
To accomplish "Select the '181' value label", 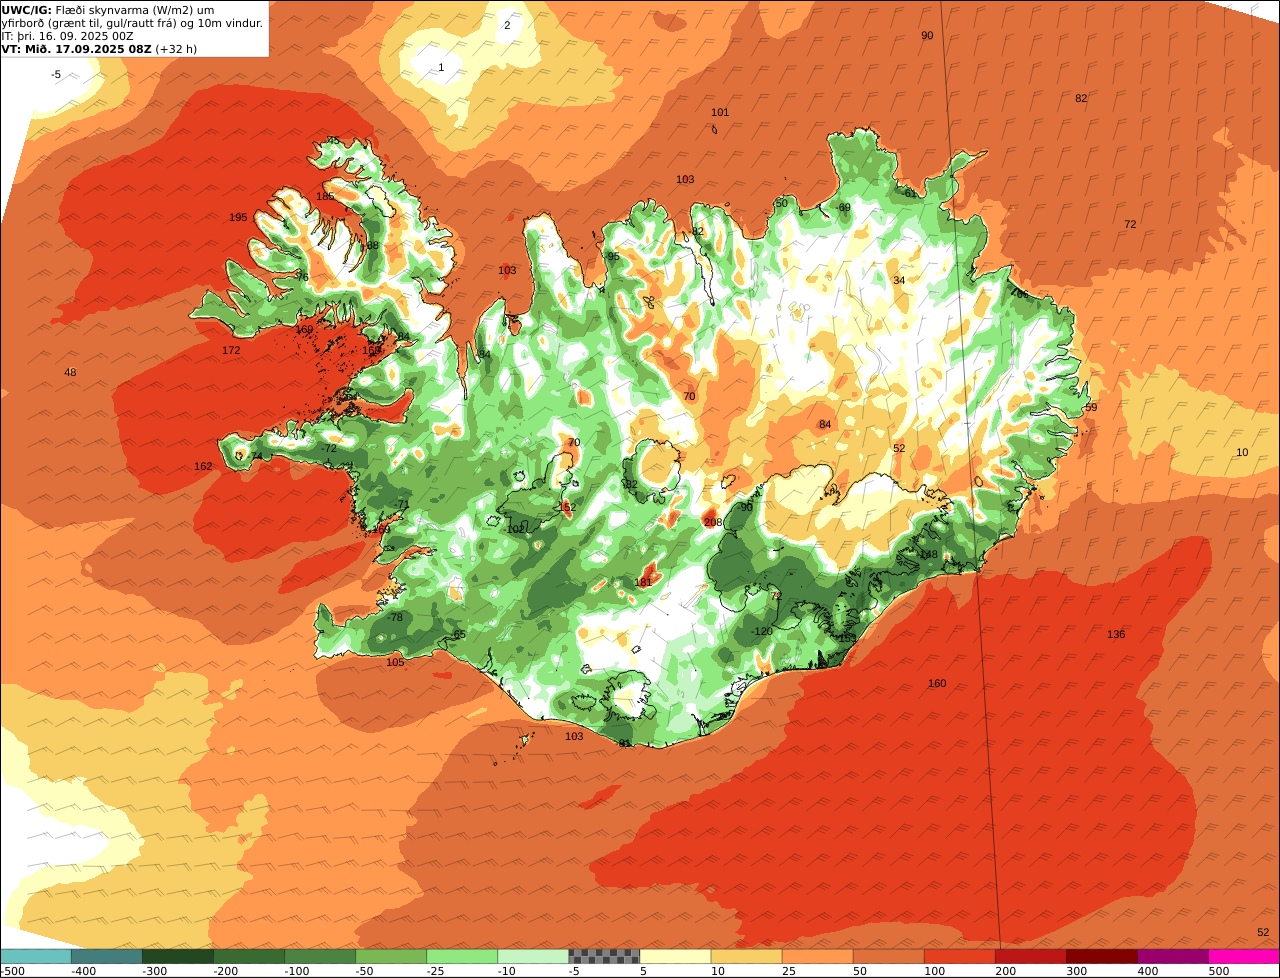I will point(643,582).
